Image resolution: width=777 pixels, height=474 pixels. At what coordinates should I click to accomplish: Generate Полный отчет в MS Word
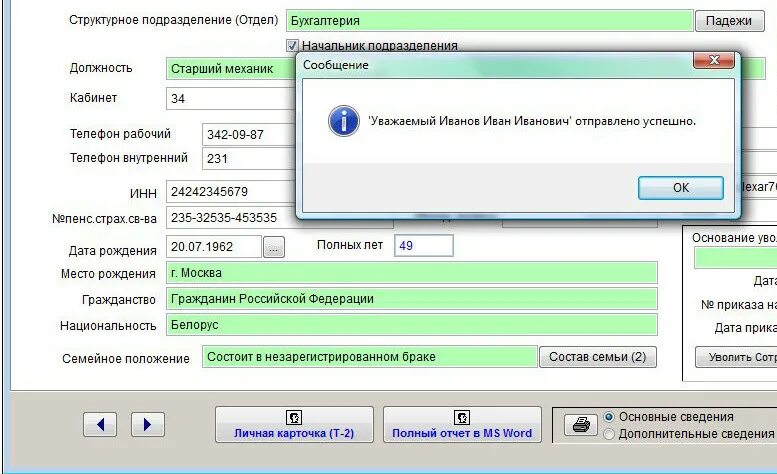point(462,424)
